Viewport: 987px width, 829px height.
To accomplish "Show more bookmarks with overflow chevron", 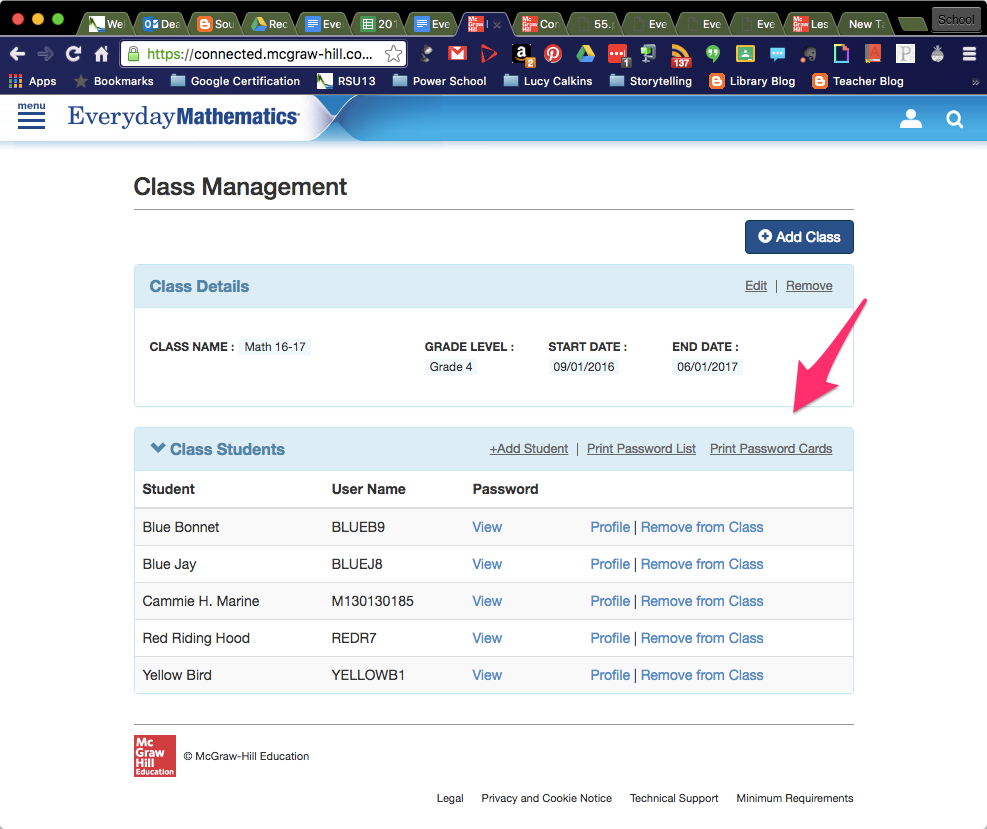I will [975, 82].
